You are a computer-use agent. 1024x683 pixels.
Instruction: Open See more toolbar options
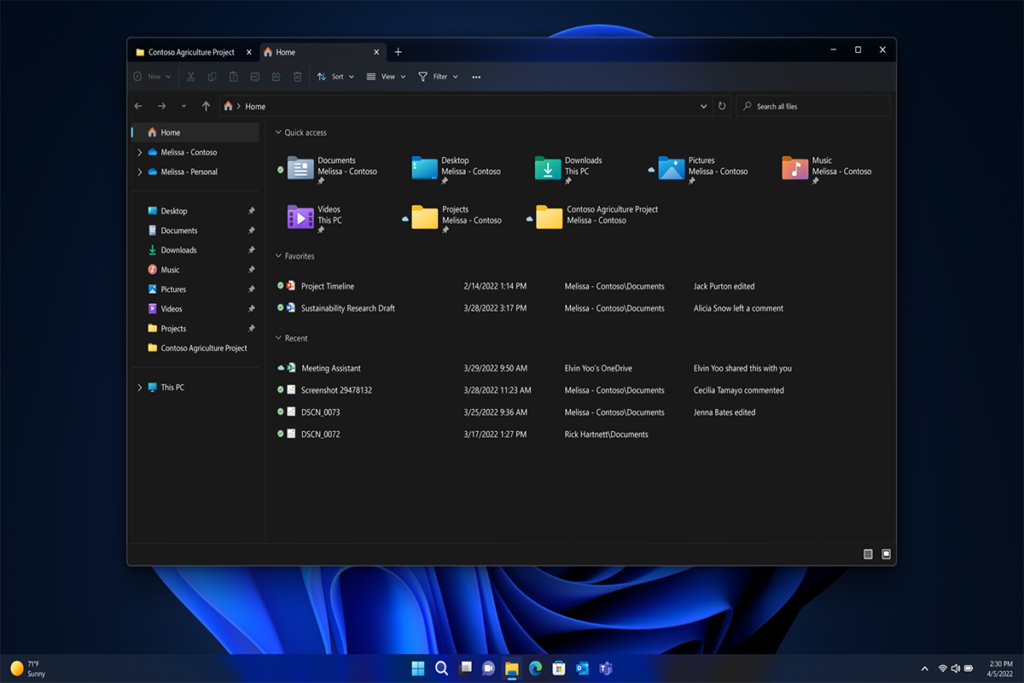pyautogui.click(x=477, y=76)
